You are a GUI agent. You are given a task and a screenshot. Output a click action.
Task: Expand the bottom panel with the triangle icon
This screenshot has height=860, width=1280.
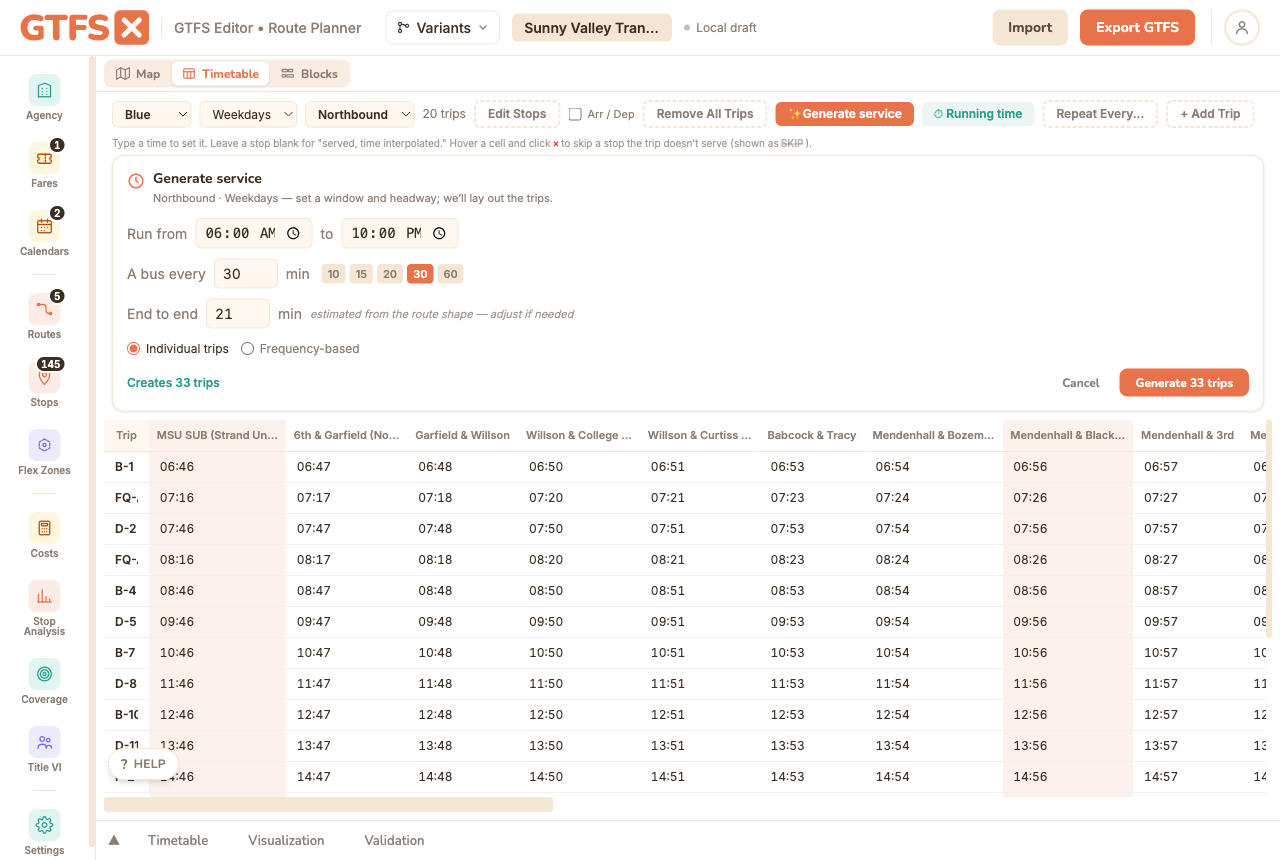(114, 840)
